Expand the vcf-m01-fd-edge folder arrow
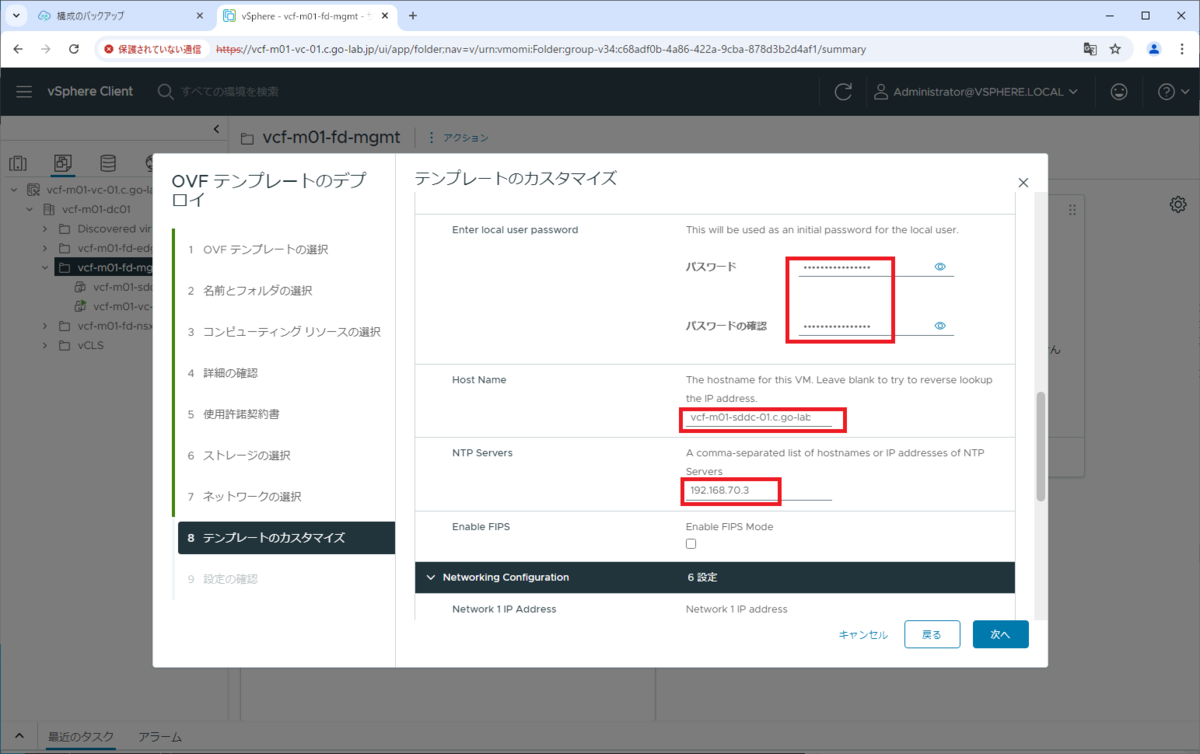This screenshot has width=1200, height=754. [x=45, y=248]
